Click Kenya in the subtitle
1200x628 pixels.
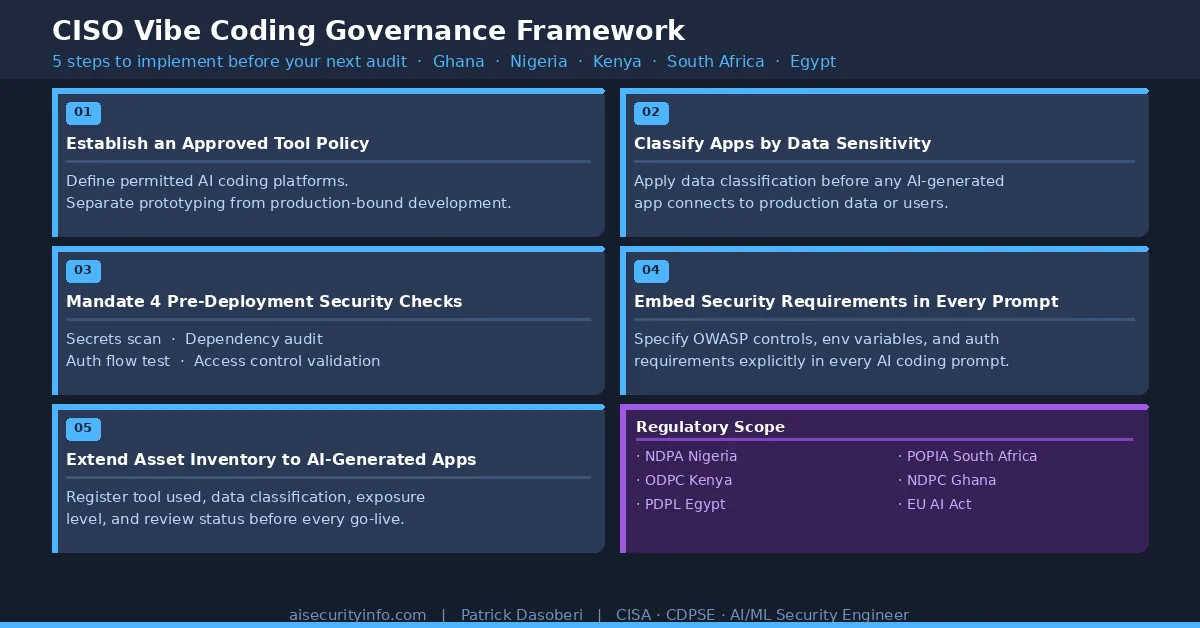pyautogui.click(x=617, y=62)
